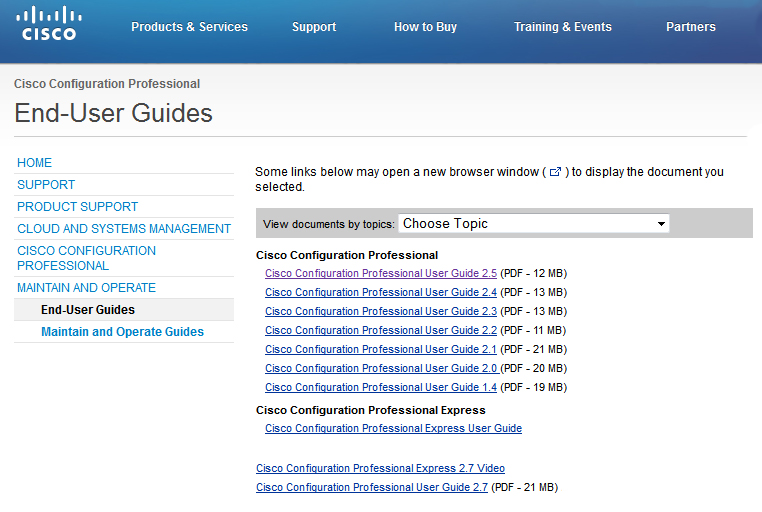Open Express 2.7 Video link
The width and height of the screenshot is (762, 512).
pyautogui.click(x=381, y=468)
